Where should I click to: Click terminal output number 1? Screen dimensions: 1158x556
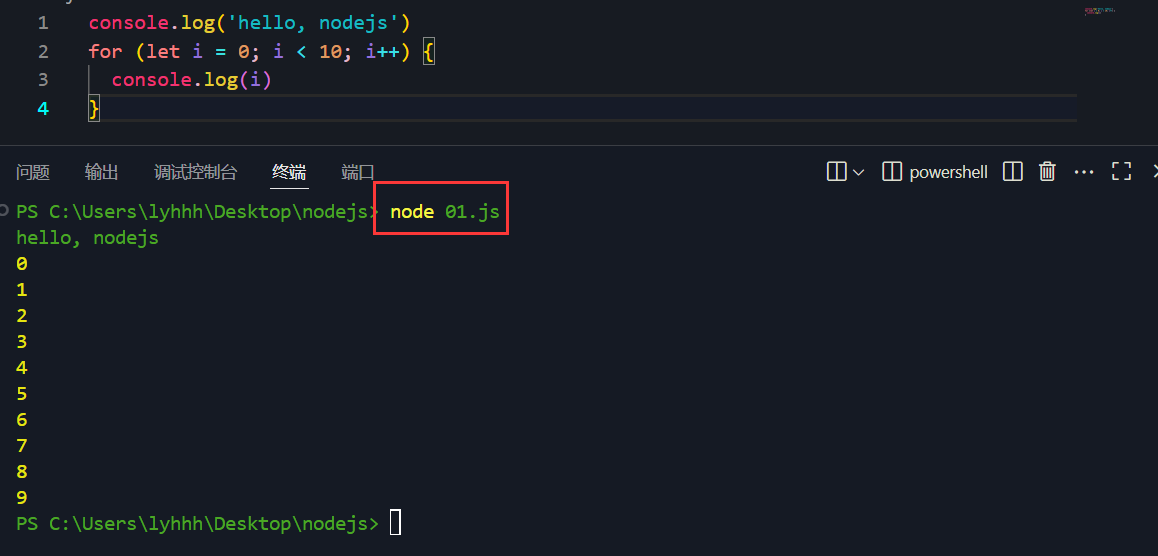click(21, 290)
